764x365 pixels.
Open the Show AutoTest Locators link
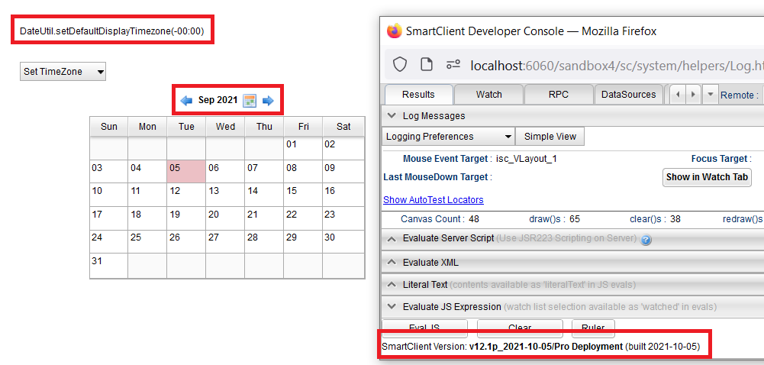point(433,200)
